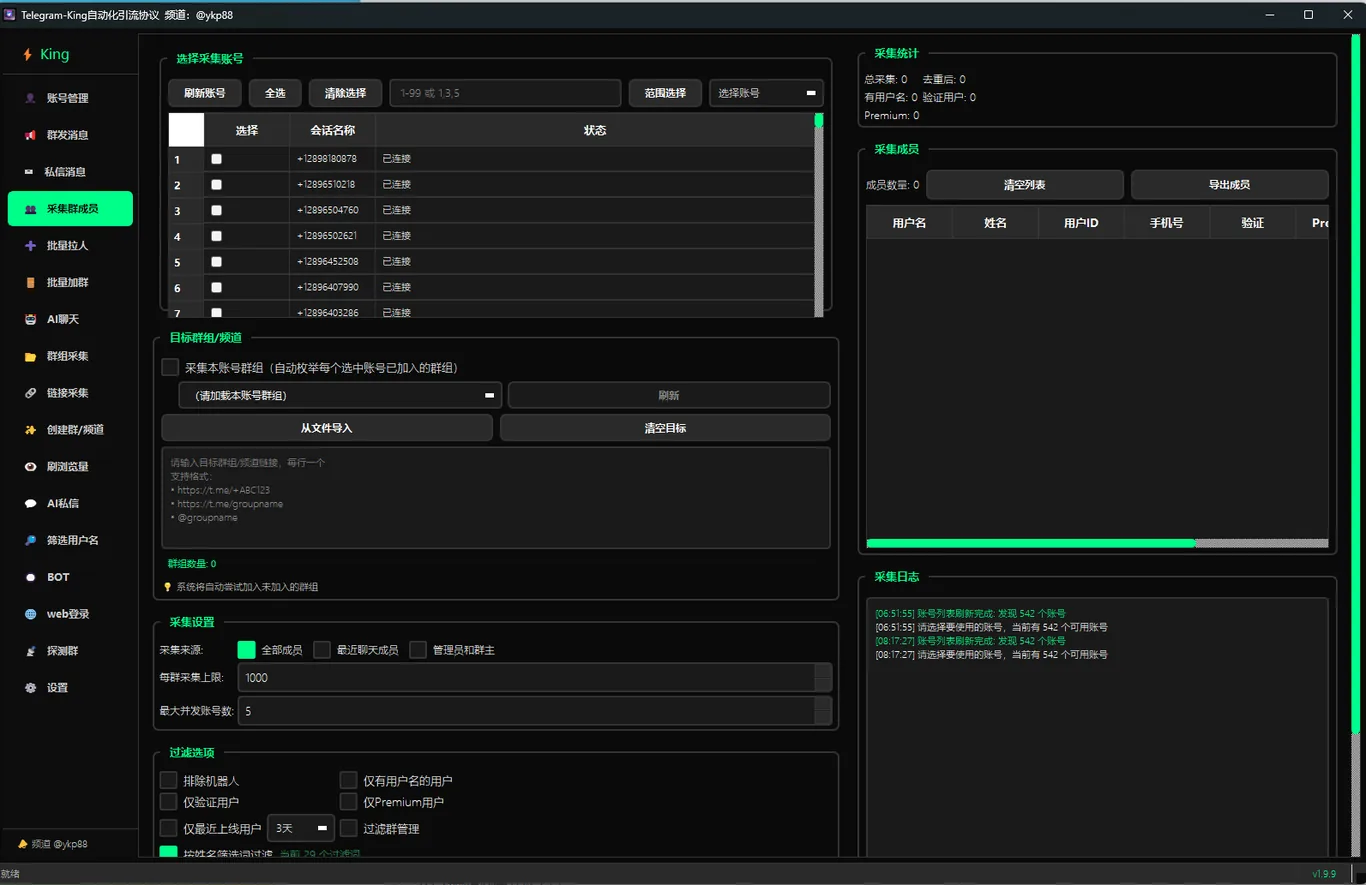Click the AI私信 speech bubble icon

click(30, 503)
